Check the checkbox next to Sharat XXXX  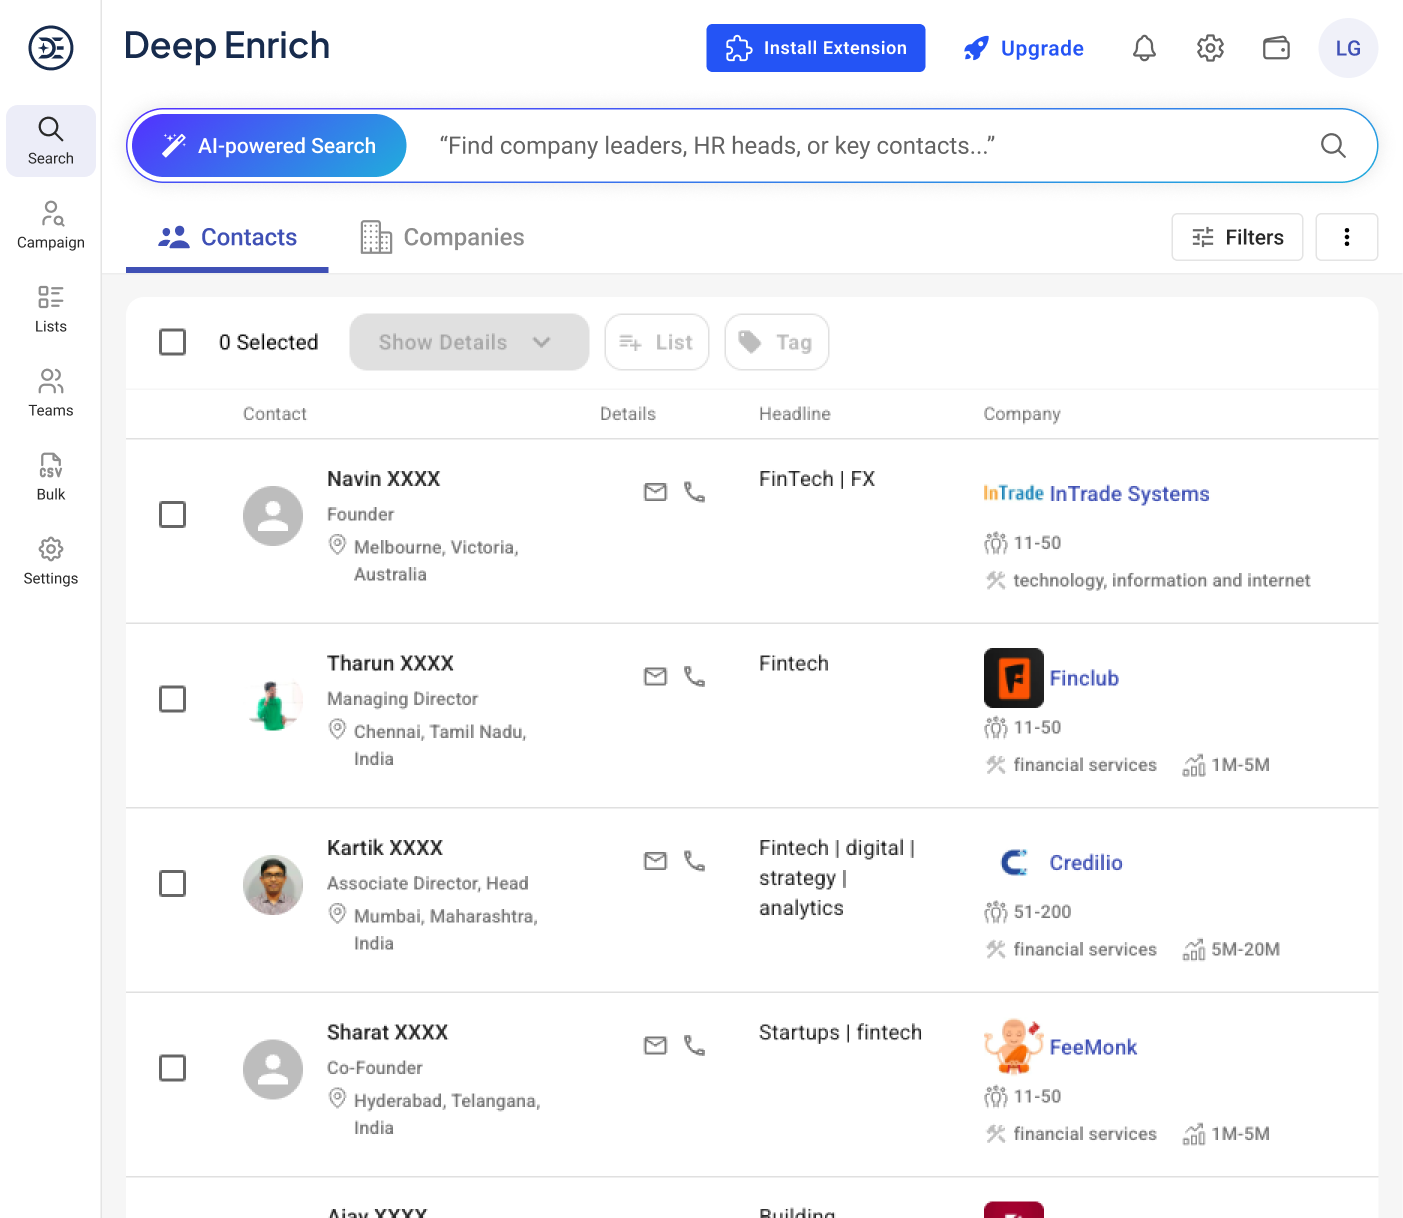pyautogui.click(x=172, y=1068)
